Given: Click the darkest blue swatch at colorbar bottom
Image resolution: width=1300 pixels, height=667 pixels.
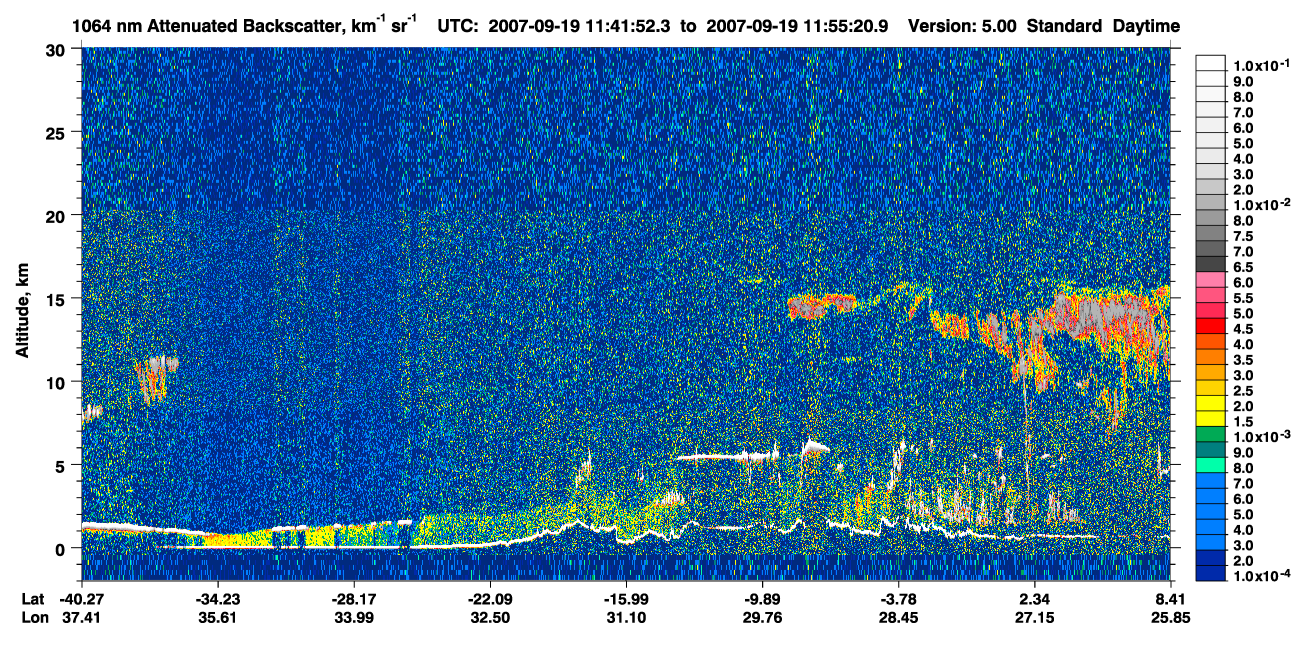Looking at the screenshot, I should coord(1211,574).
